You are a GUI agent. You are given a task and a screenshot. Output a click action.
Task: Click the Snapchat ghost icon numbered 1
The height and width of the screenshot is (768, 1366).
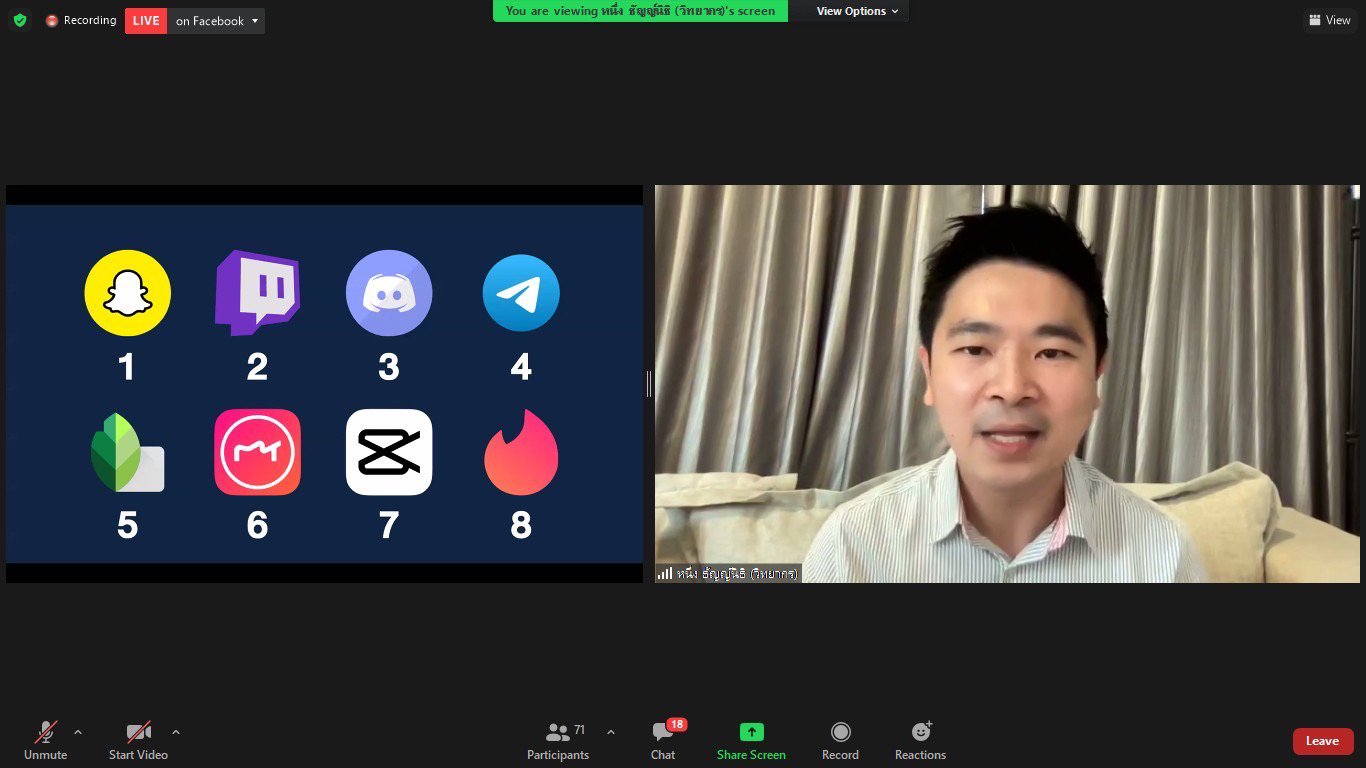[x=128, y=293]
